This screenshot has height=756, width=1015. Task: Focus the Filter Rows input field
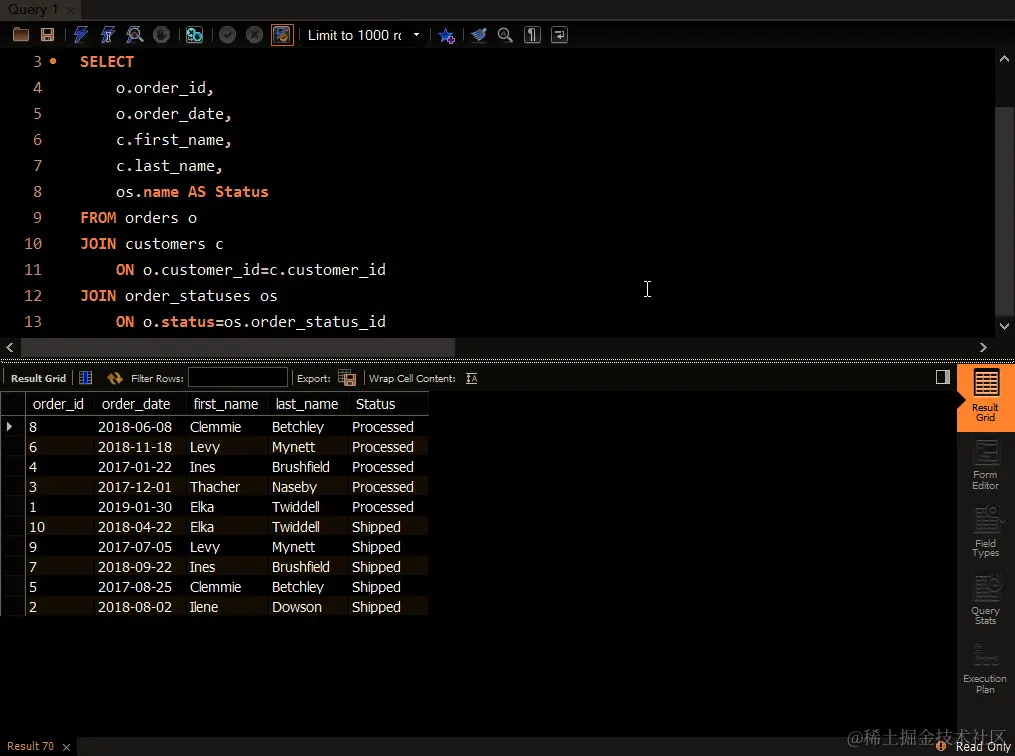coord(238,378)
